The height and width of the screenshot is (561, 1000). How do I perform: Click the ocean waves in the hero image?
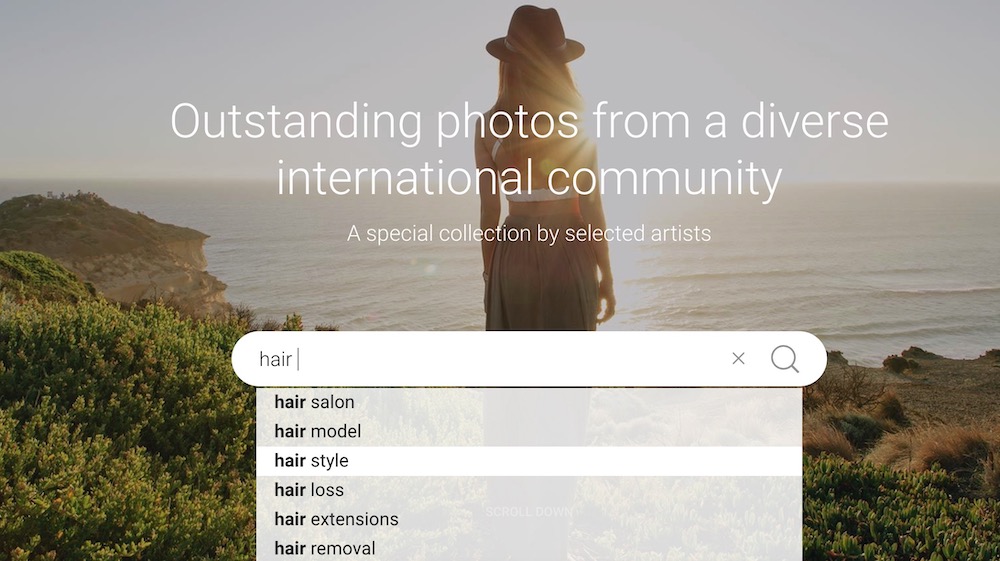[x=800, y=270]
